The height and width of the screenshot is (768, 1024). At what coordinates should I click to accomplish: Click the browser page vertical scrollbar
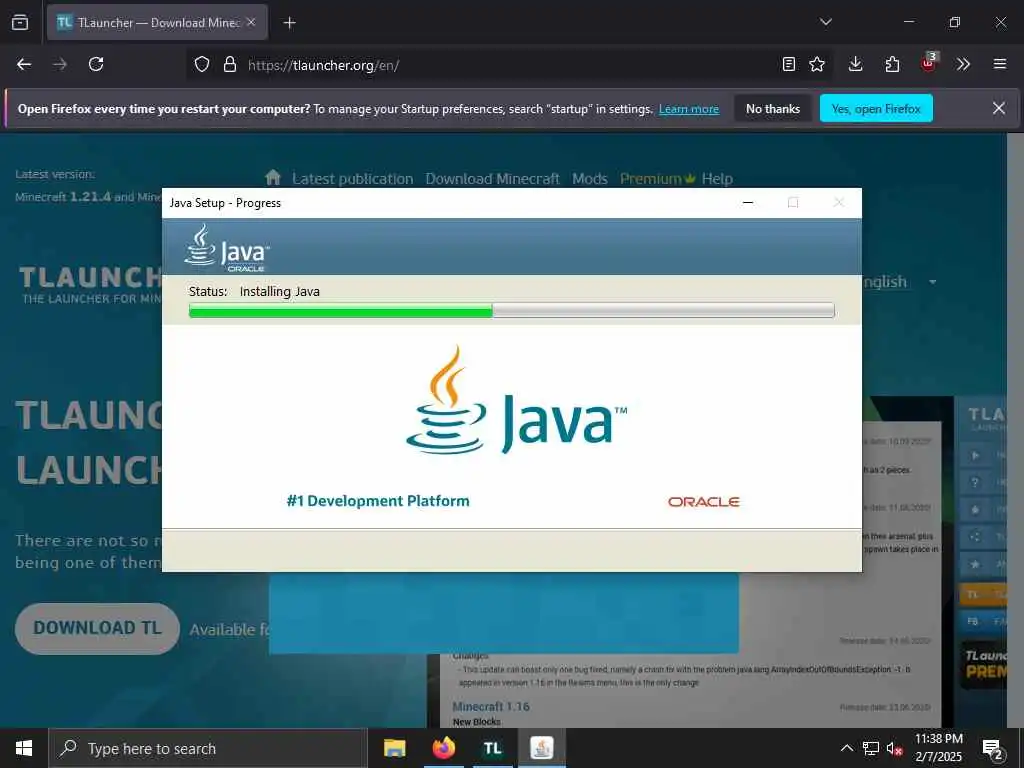(1015, 431)
